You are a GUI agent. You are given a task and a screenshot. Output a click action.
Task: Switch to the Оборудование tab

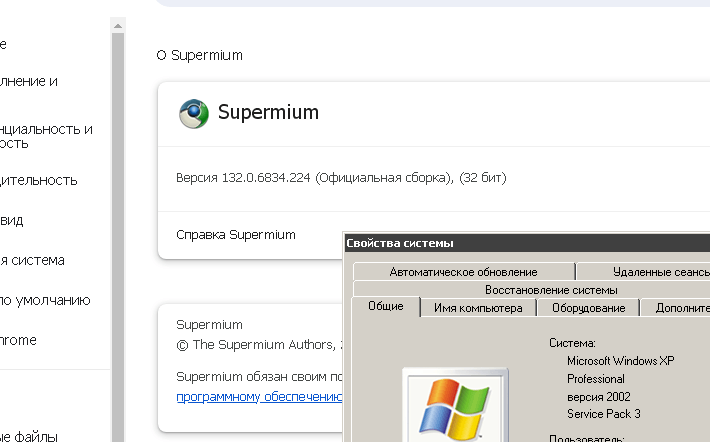[x=588, y=308]
